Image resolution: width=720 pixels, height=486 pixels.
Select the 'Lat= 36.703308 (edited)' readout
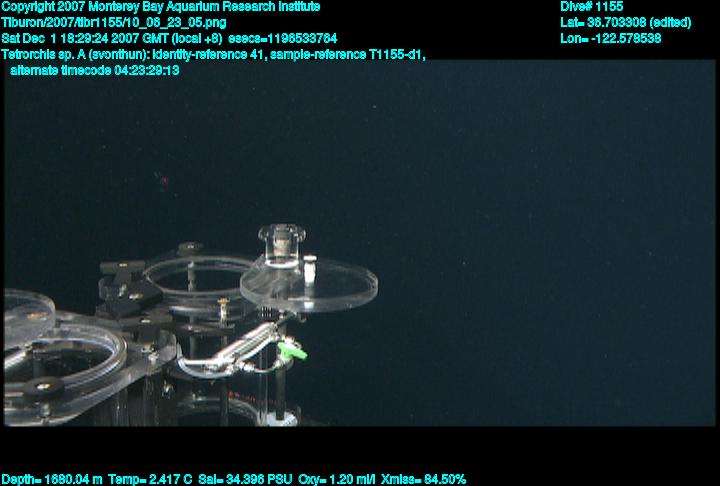tap(625, 23)
